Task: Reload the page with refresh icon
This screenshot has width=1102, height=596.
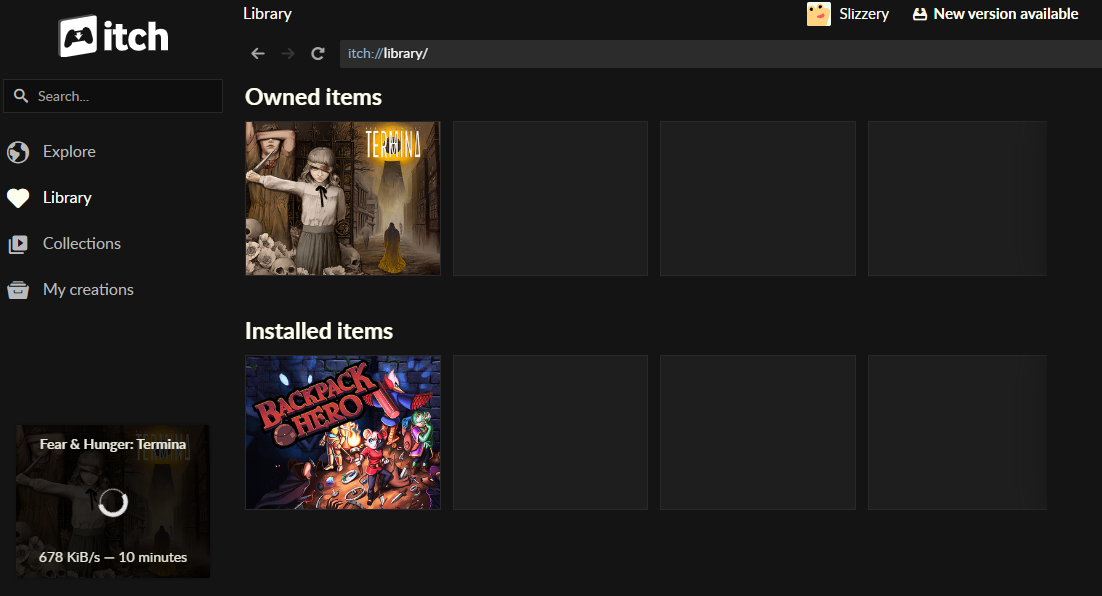Action: [318, 53]
